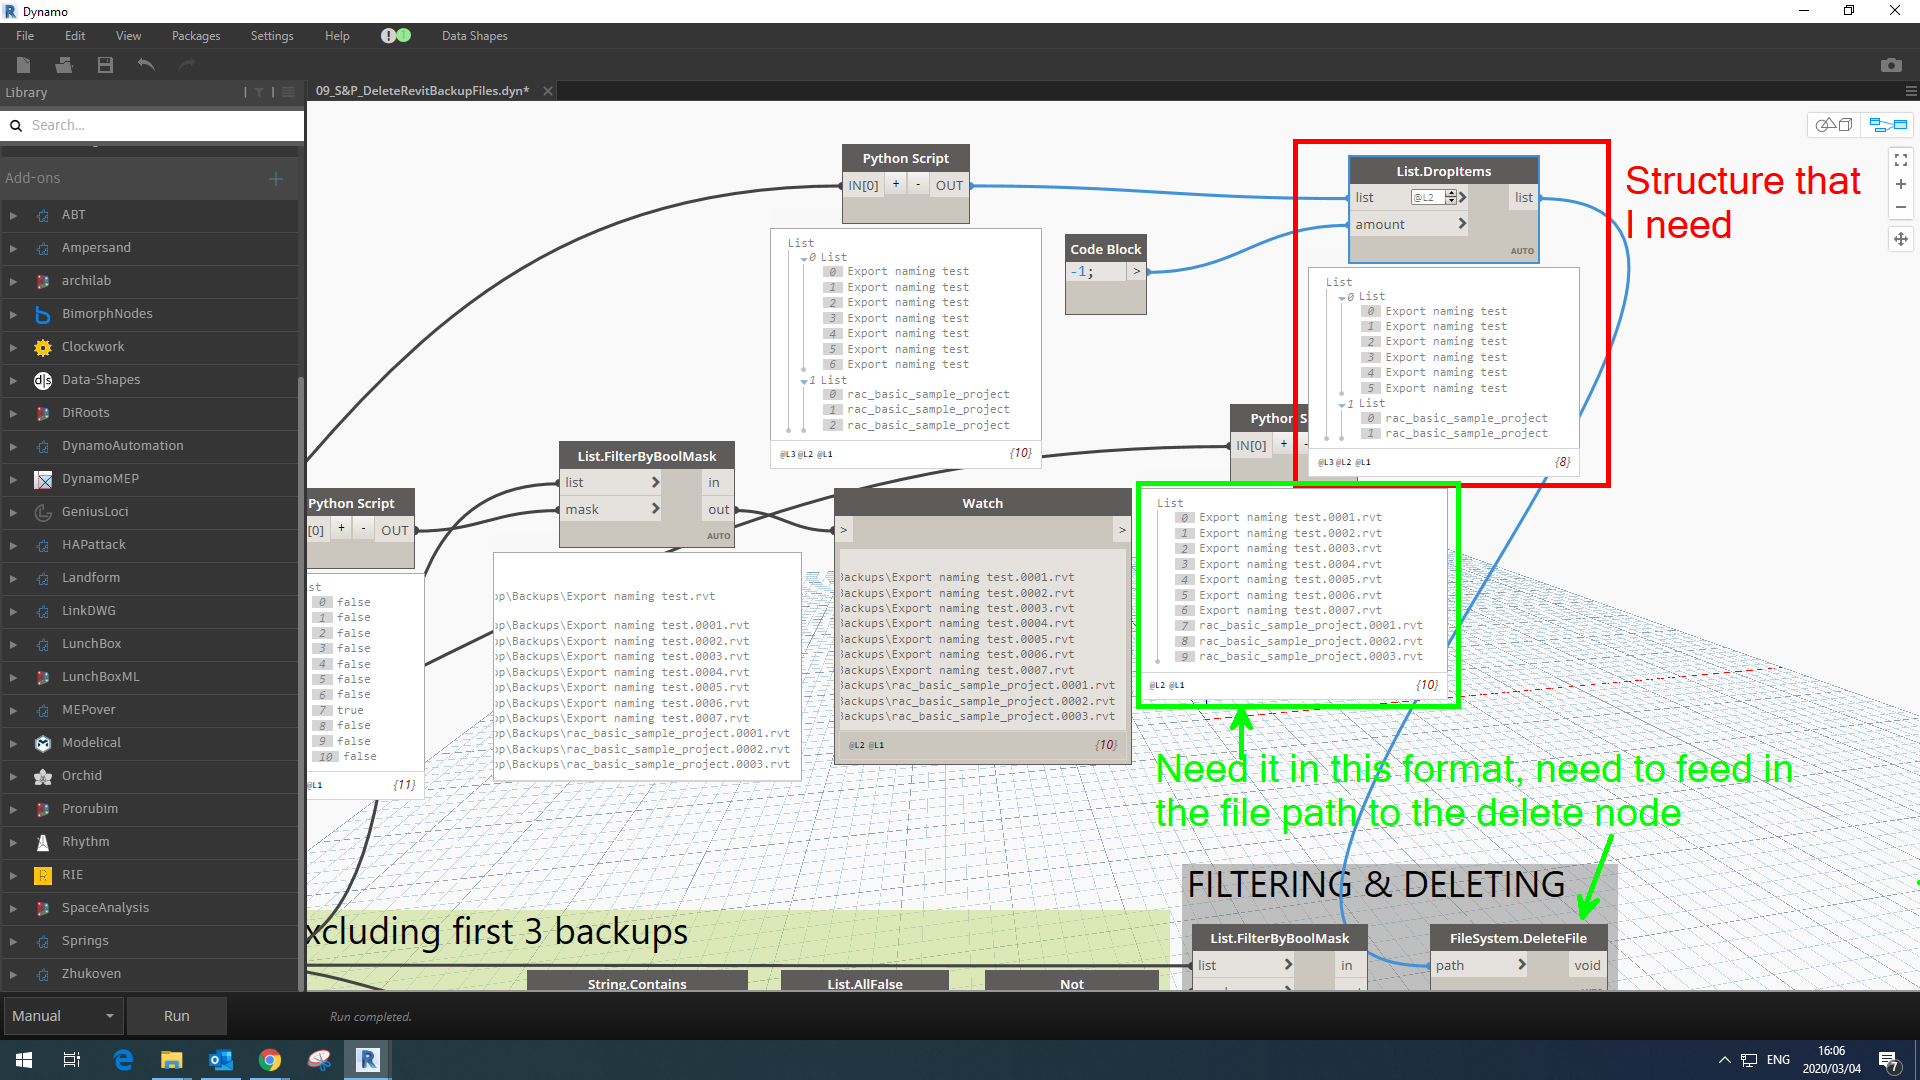Close the 09_S&P_DeleteRevitBackupFiles.dyn tab
This screenshot has width=1920, height=1080.
[x=548, y=91]
